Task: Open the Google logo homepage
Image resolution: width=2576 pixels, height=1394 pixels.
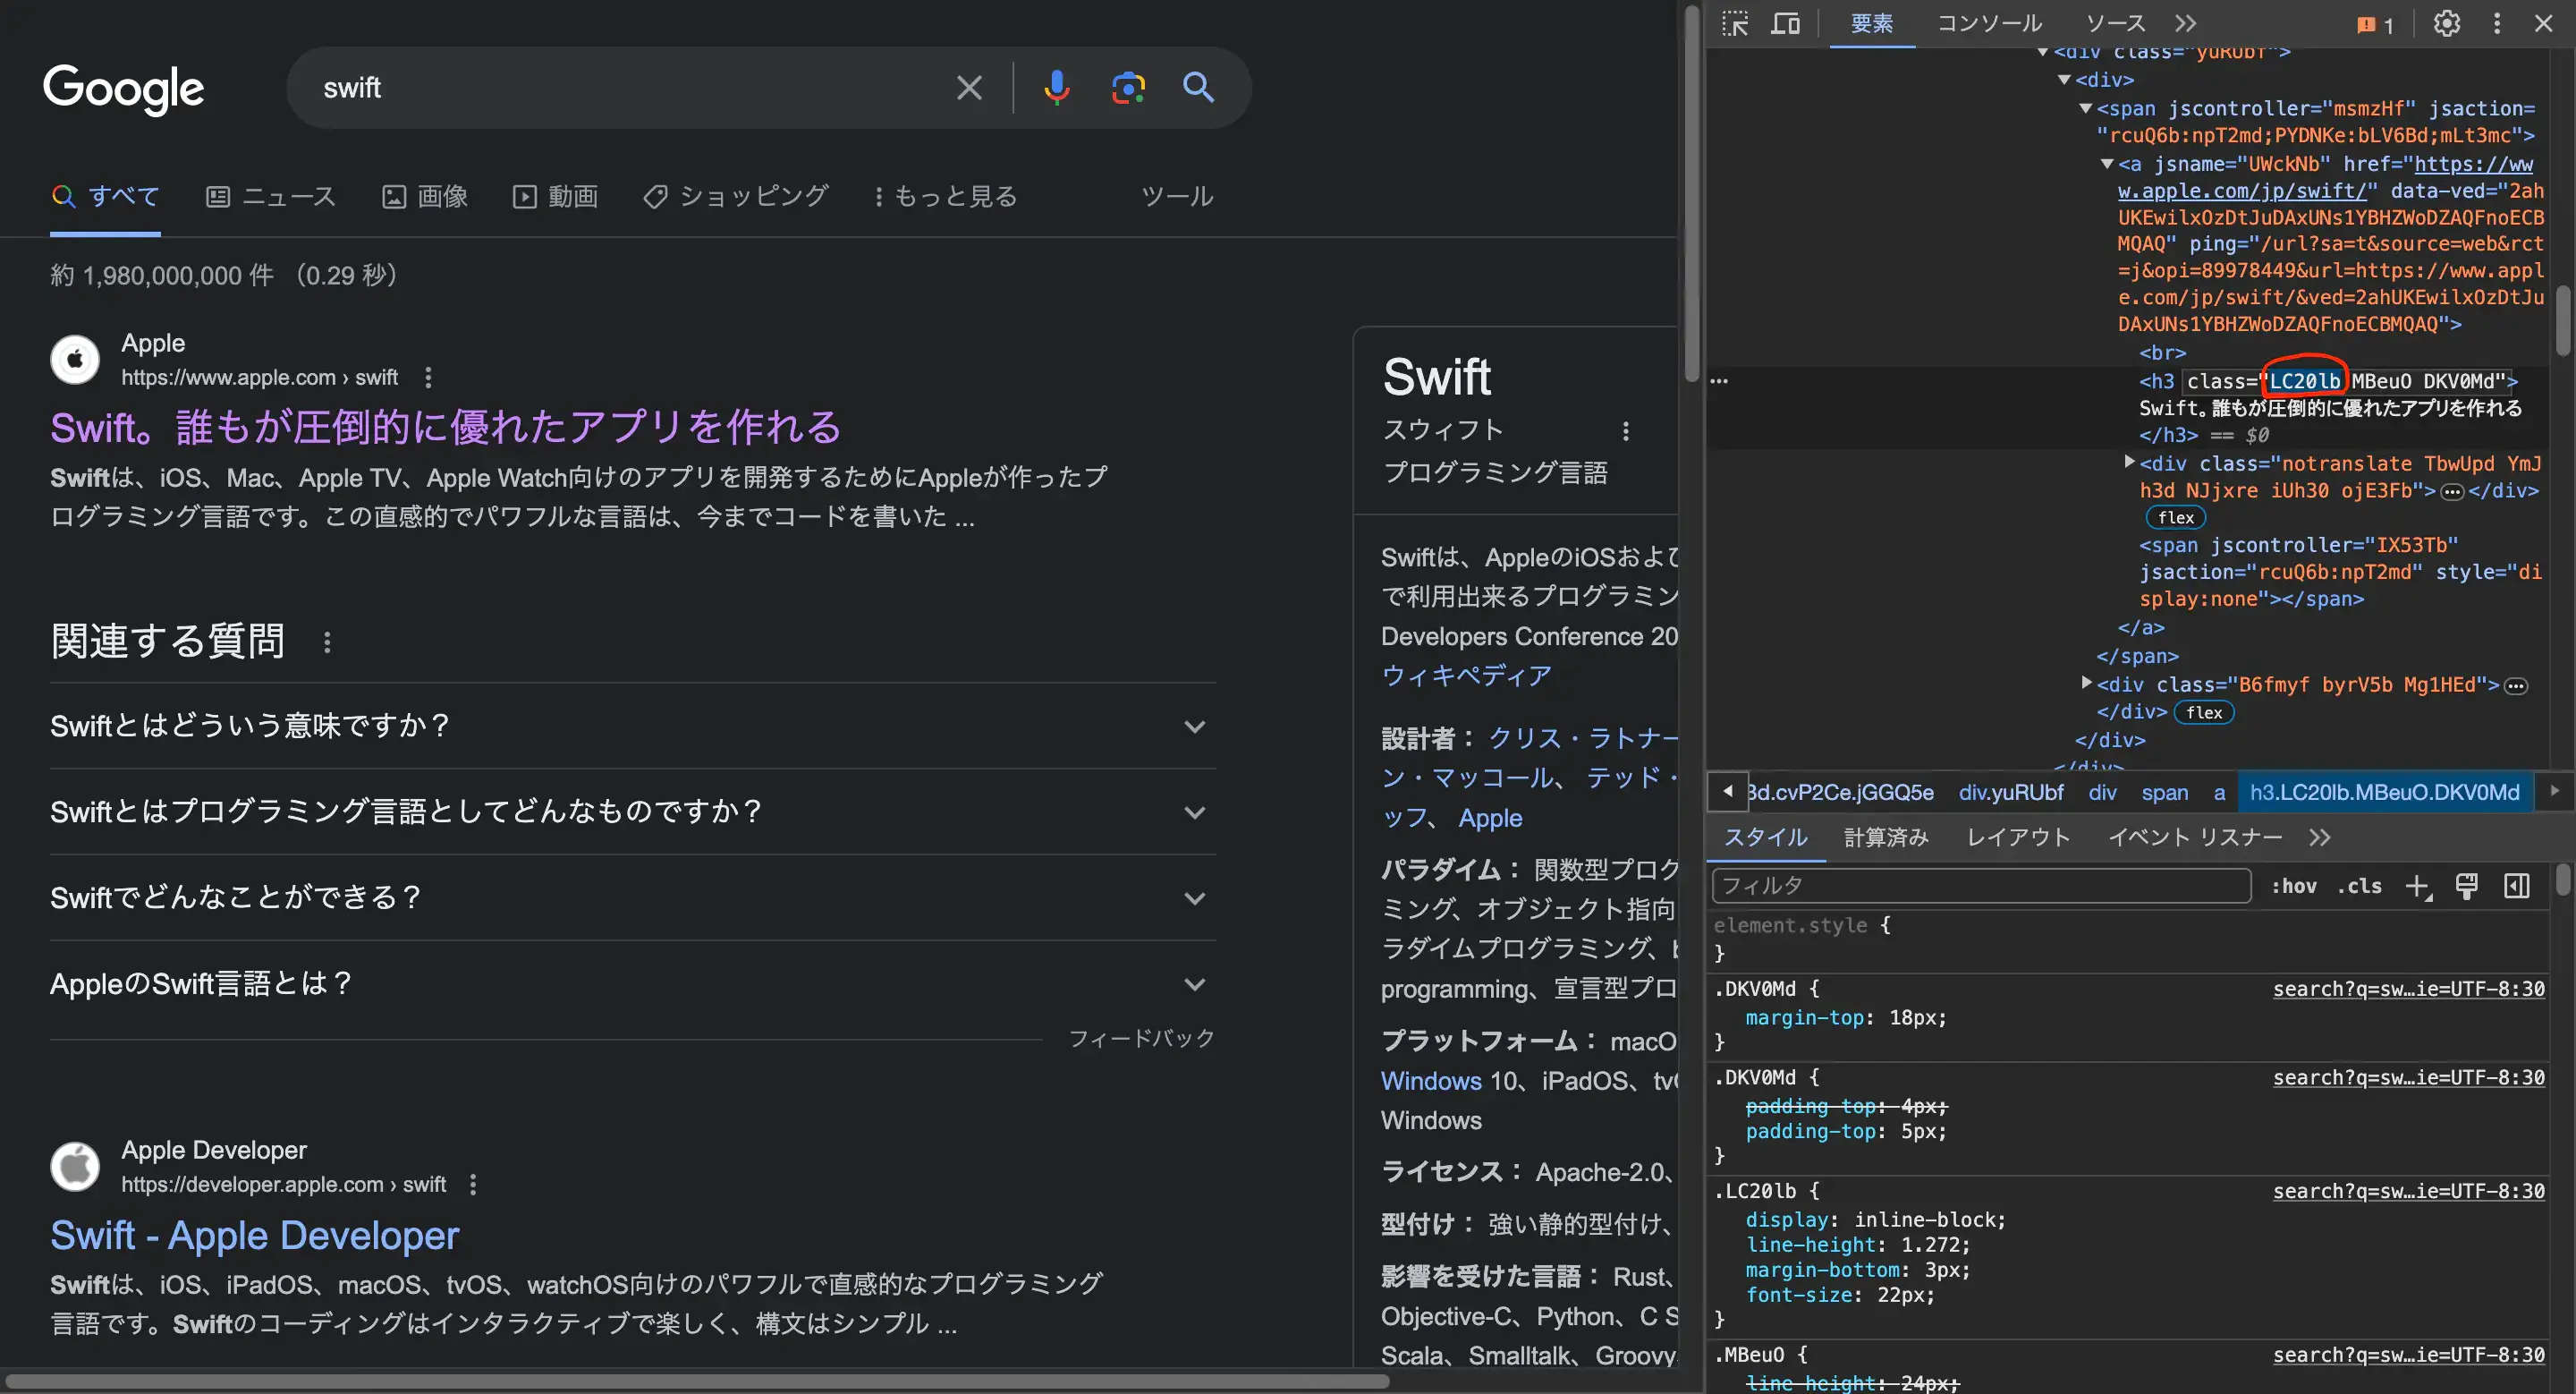Action: pos(124,89)
